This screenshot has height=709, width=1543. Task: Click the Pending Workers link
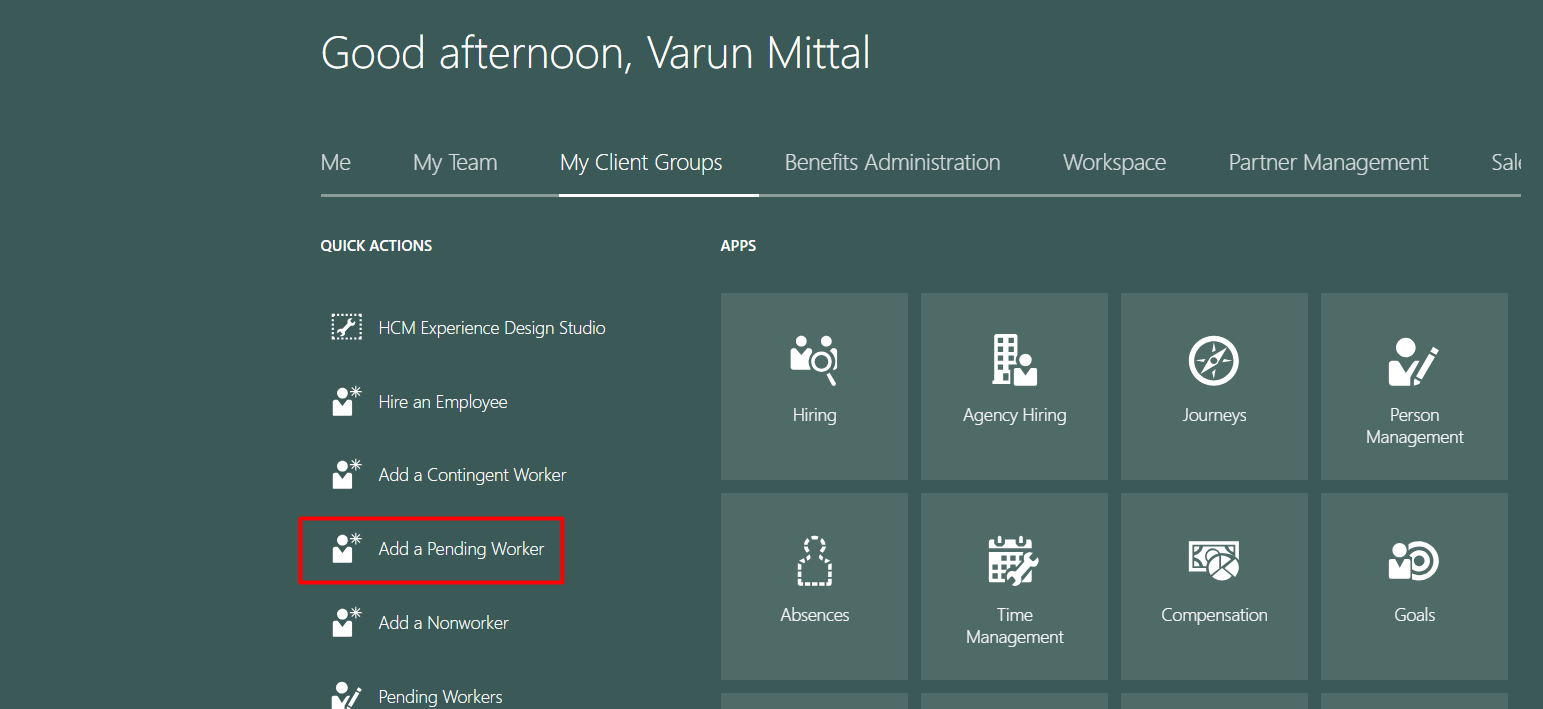(x=440, y=697)
